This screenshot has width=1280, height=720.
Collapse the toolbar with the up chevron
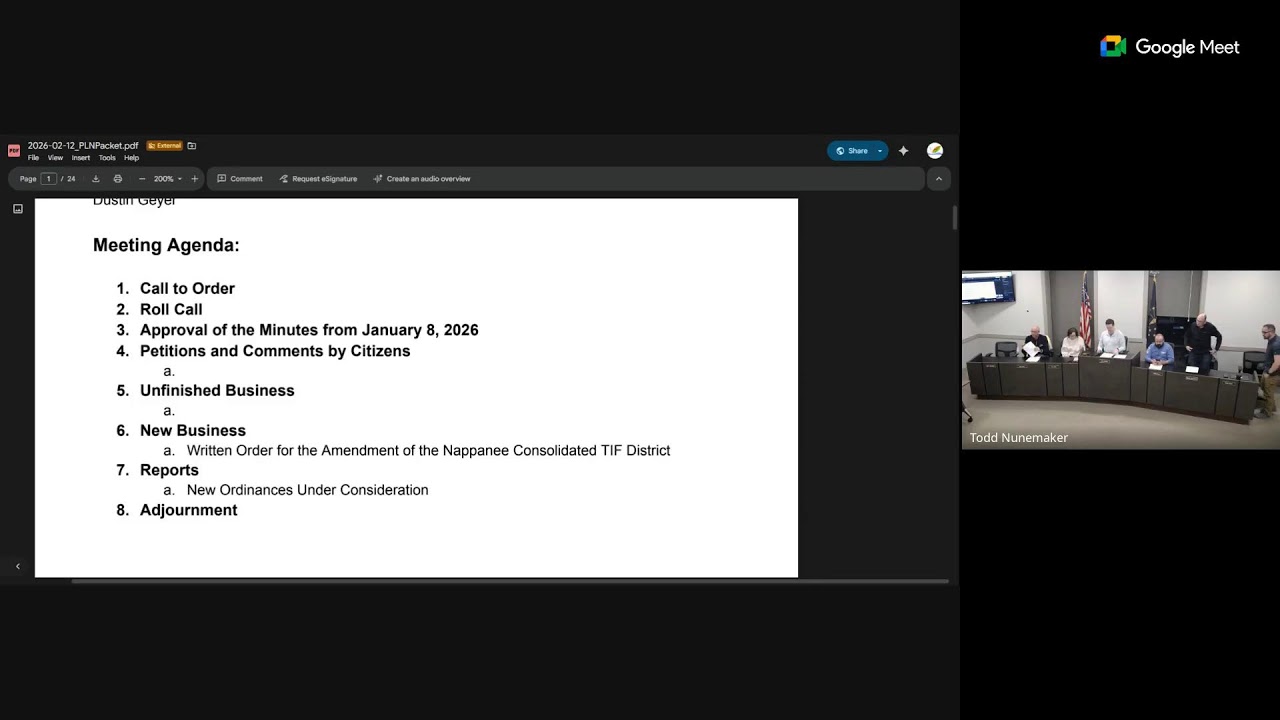(938, 179)
